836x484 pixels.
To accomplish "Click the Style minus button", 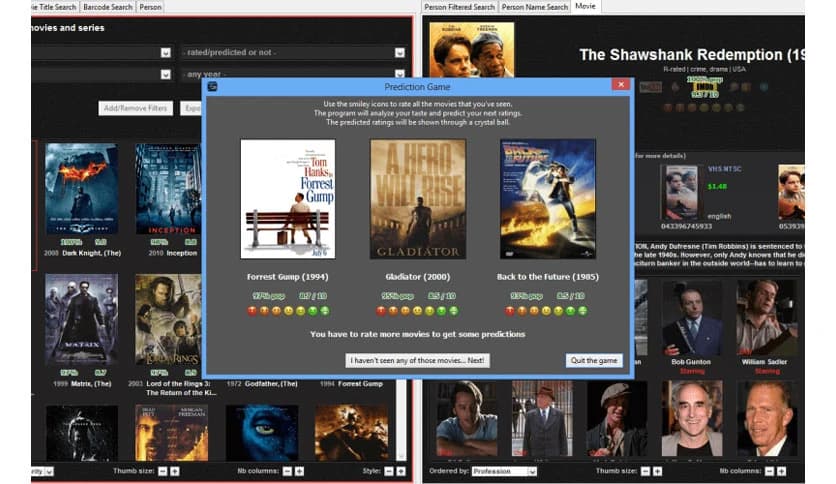I will click(x=389, y=471).
